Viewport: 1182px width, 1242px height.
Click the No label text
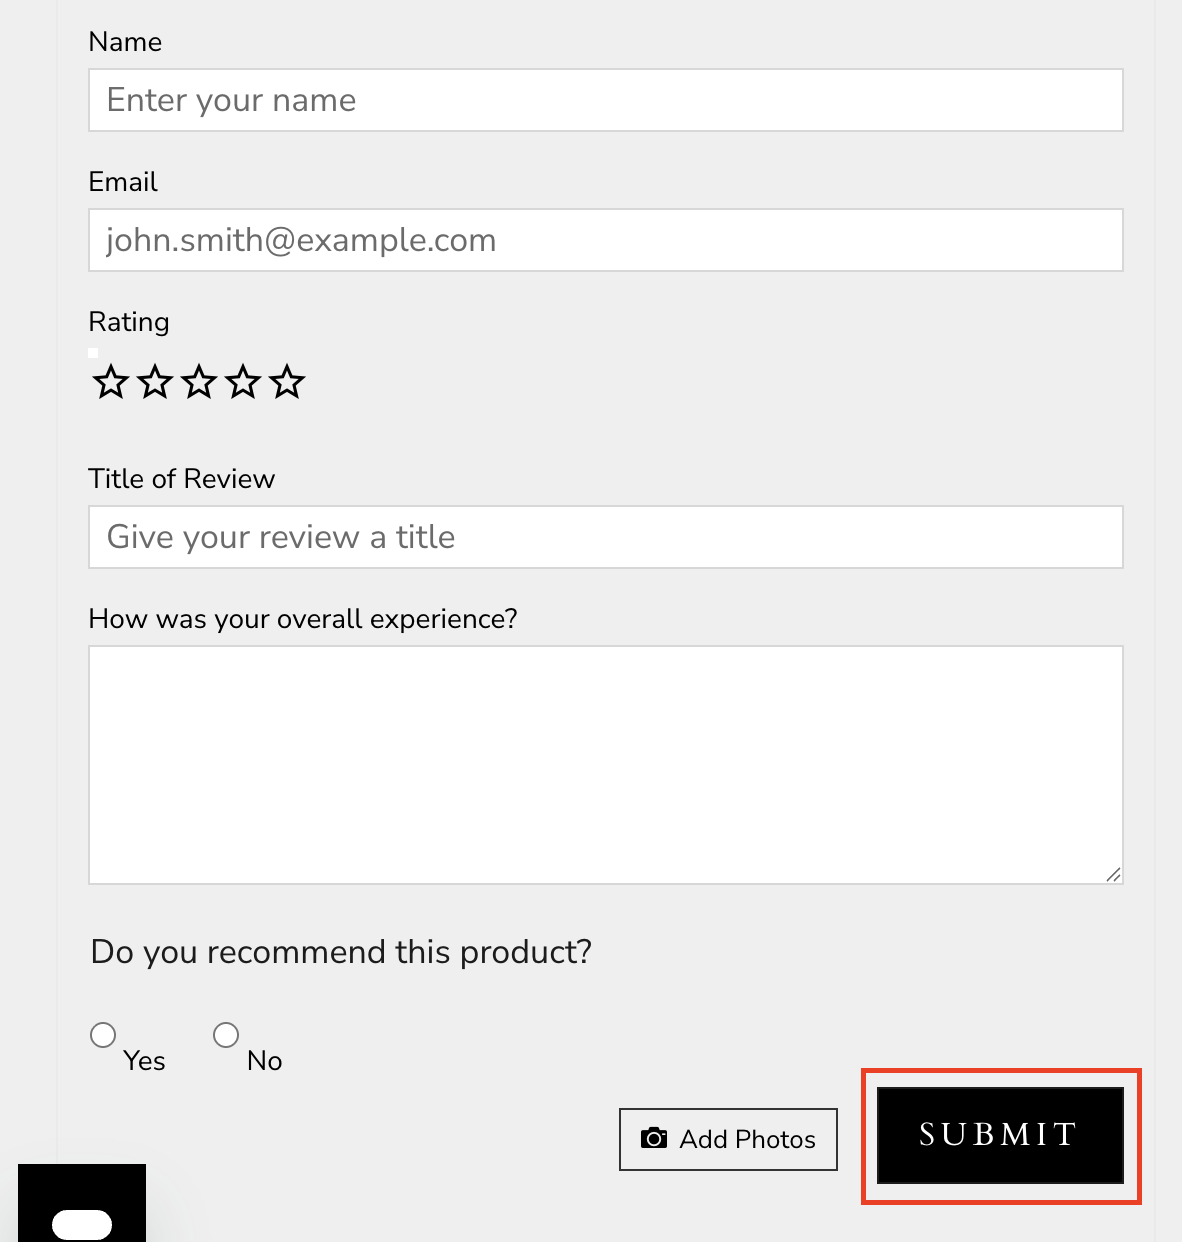point(265,1061)
